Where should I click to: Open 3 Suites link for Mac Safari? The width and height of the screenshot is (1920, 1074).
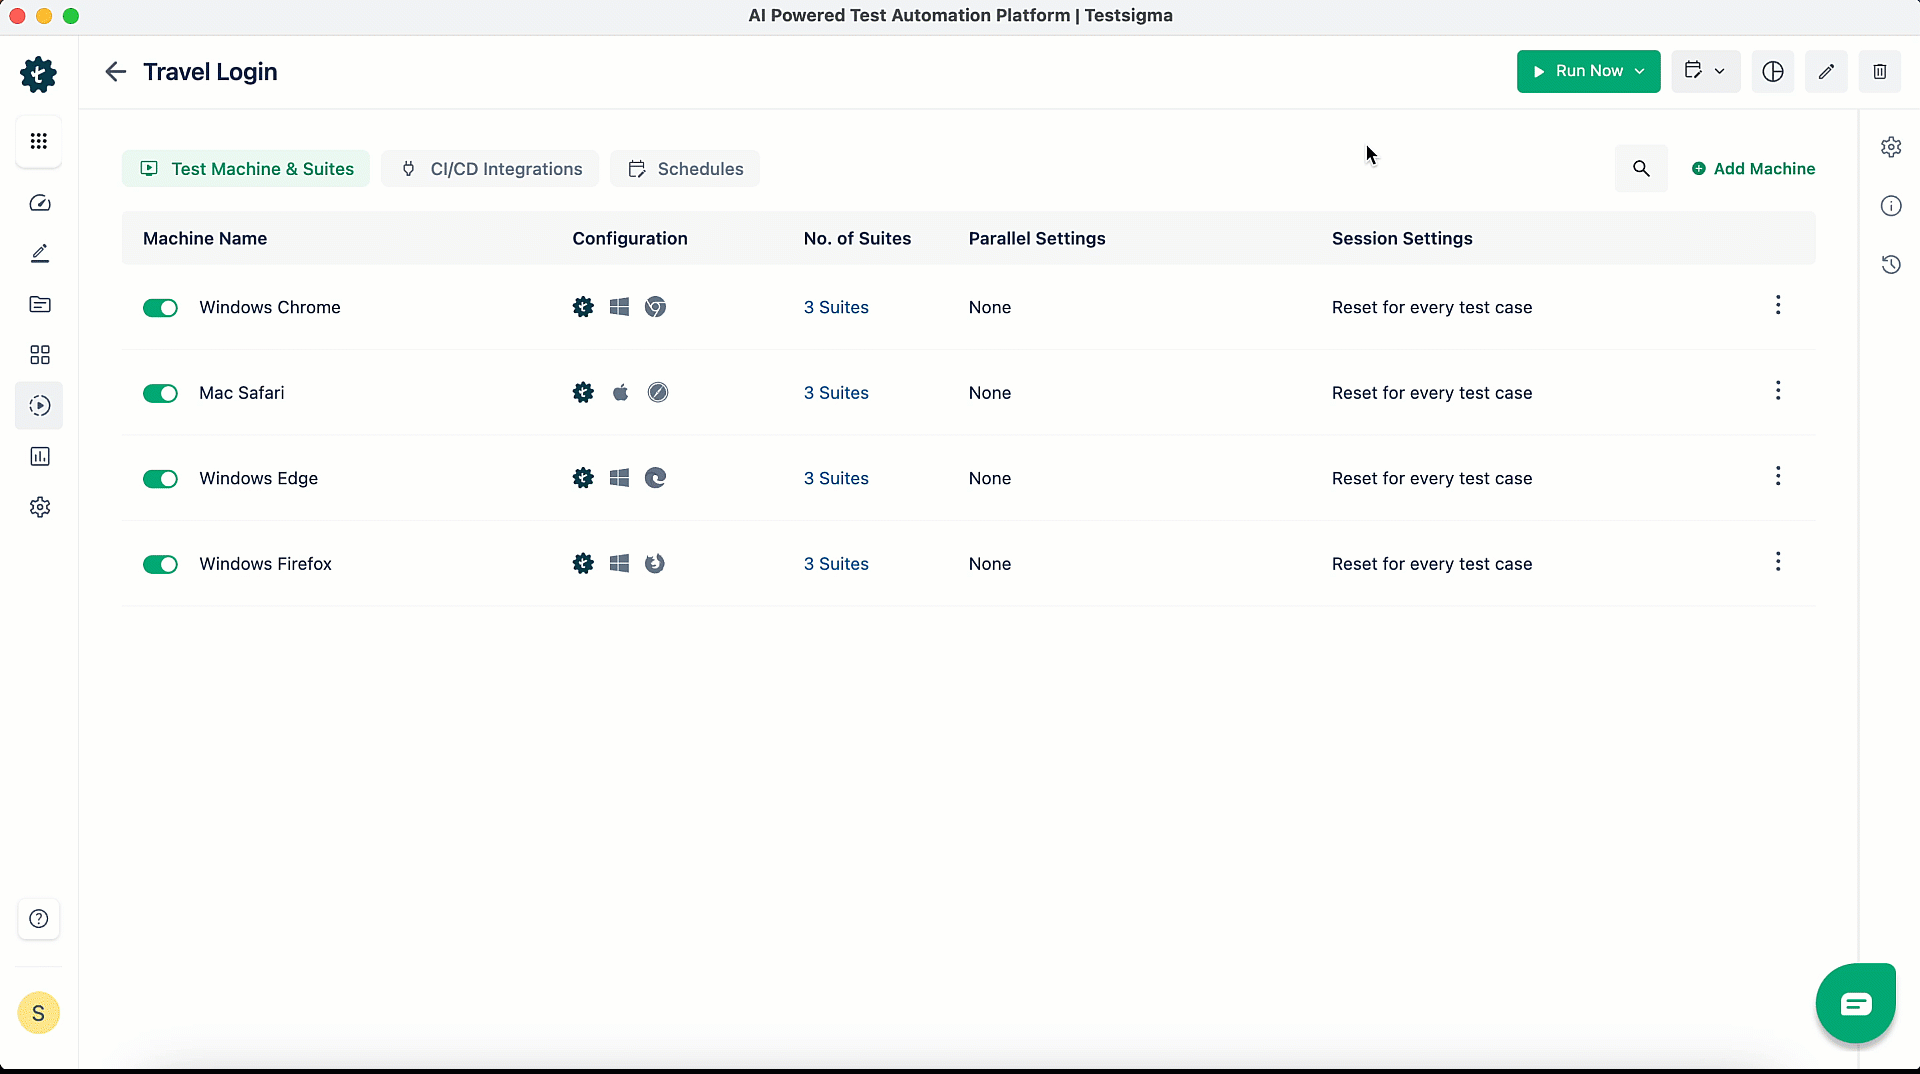click(836, 393)
